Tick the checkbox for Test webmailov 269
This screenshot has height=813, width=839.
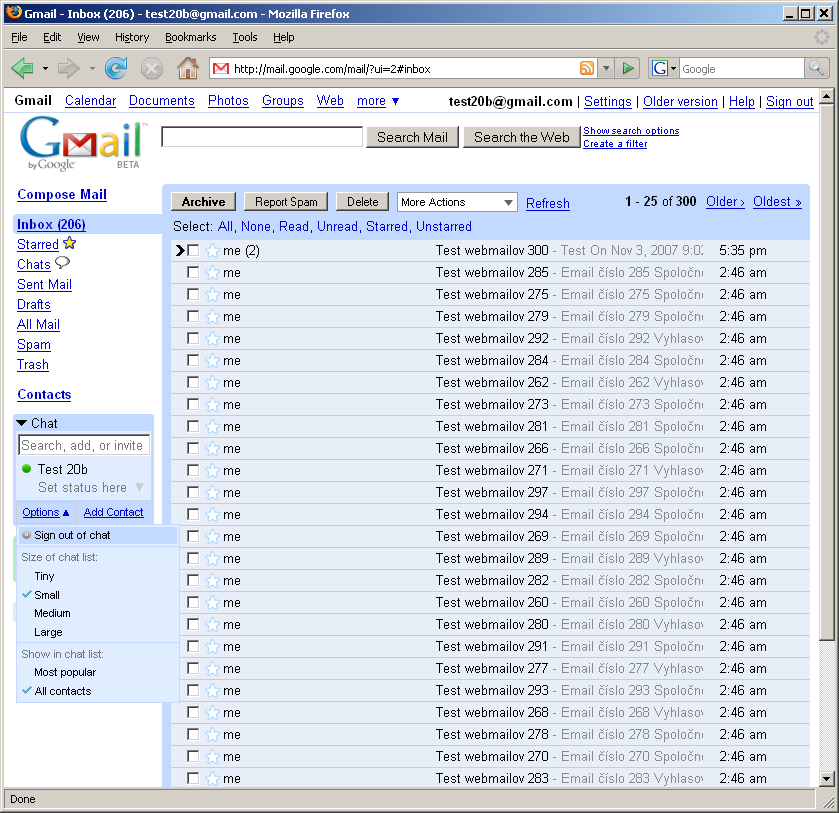click(x=193, y=536)
